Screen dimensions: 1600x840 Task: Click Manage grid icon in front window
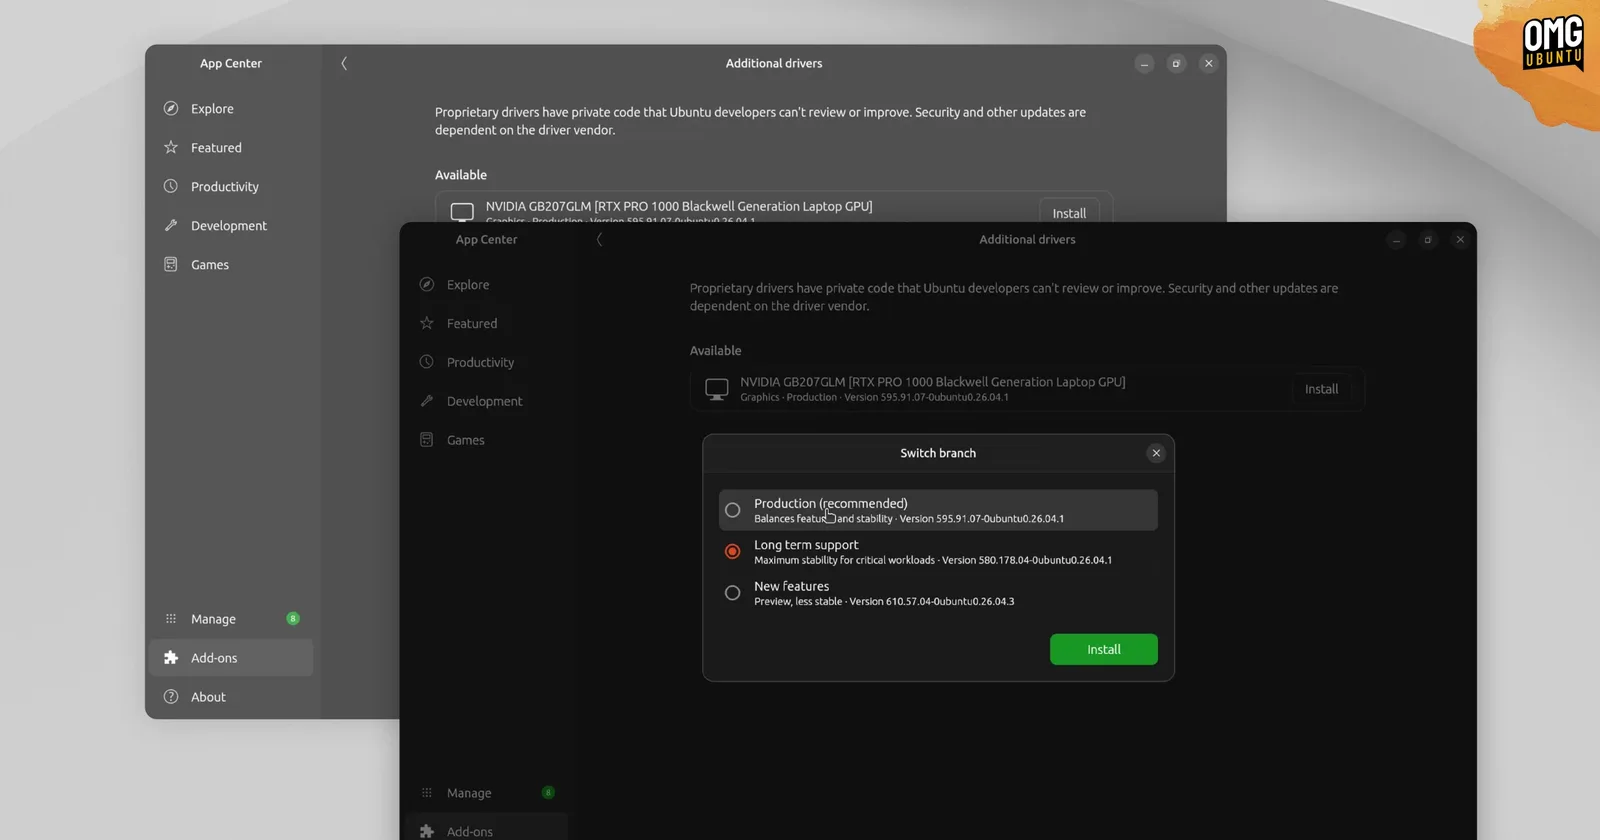coord(427,792)
